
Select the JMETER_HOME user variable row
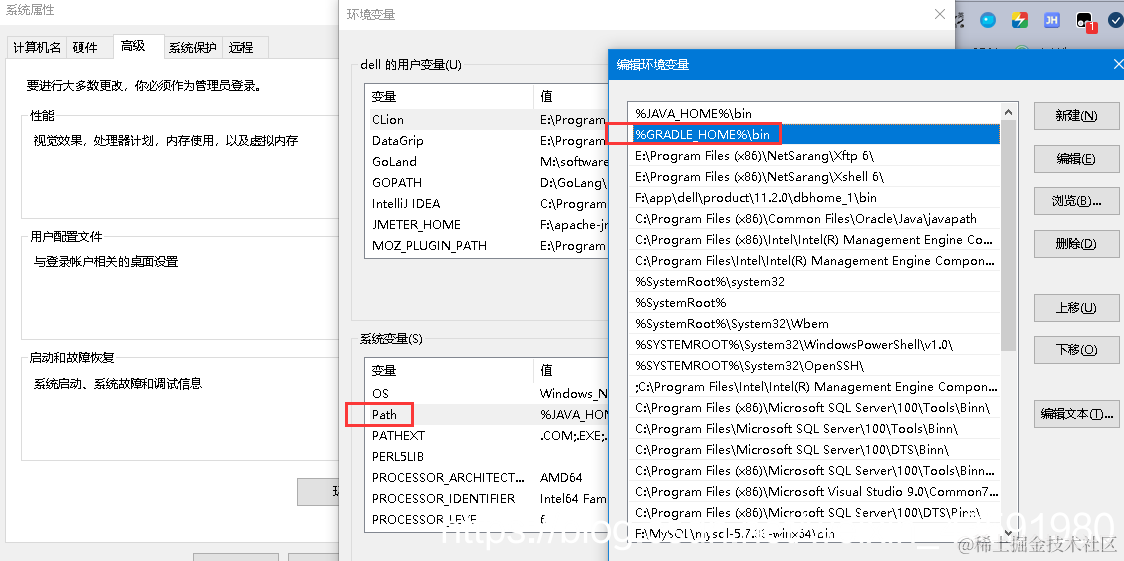click(x=487, y=224)
